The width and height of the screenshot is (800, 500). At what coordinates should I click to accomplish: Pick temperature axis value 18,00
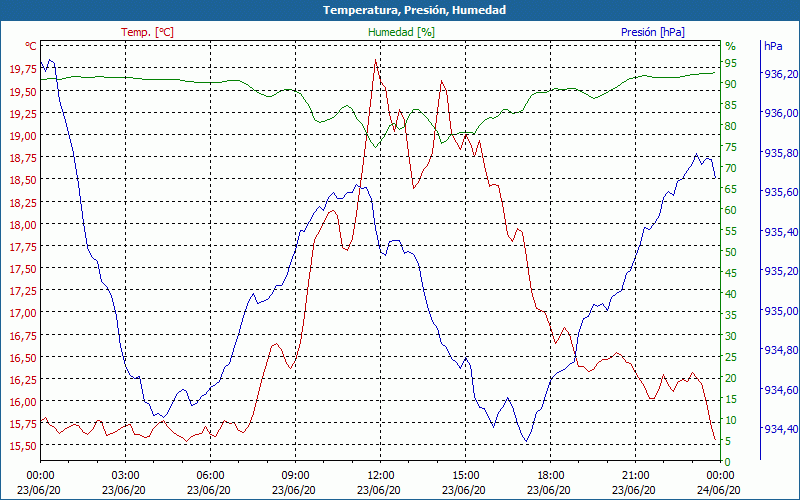pyautogui.click(x=23, y=224)
